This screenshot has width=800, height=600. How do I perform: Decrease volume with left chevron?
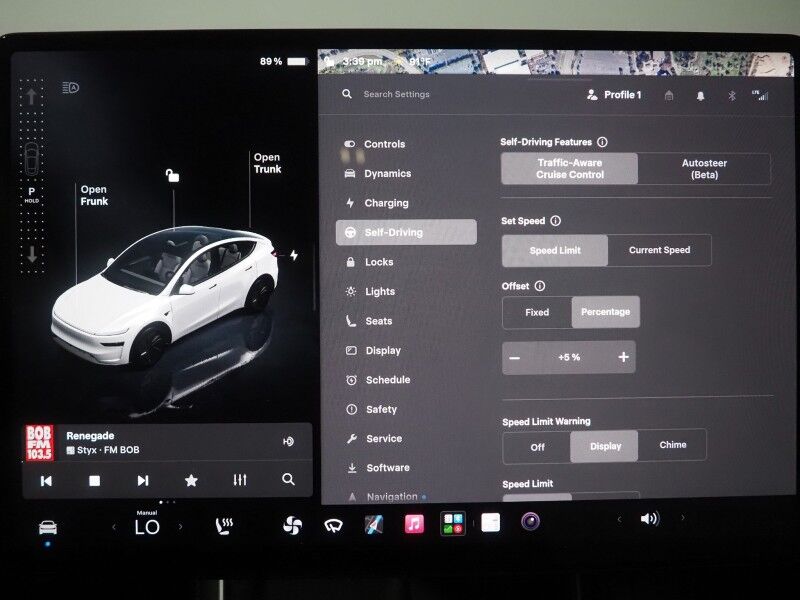[x=619, y=520]
